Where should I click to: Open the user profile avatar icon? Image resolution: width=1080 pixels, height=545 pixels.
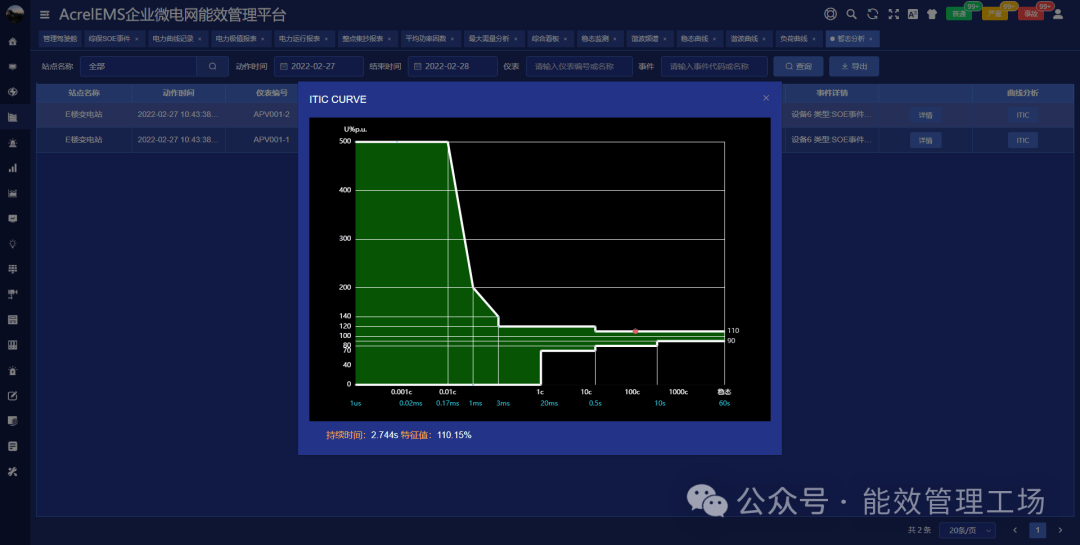pos(1058,14)
